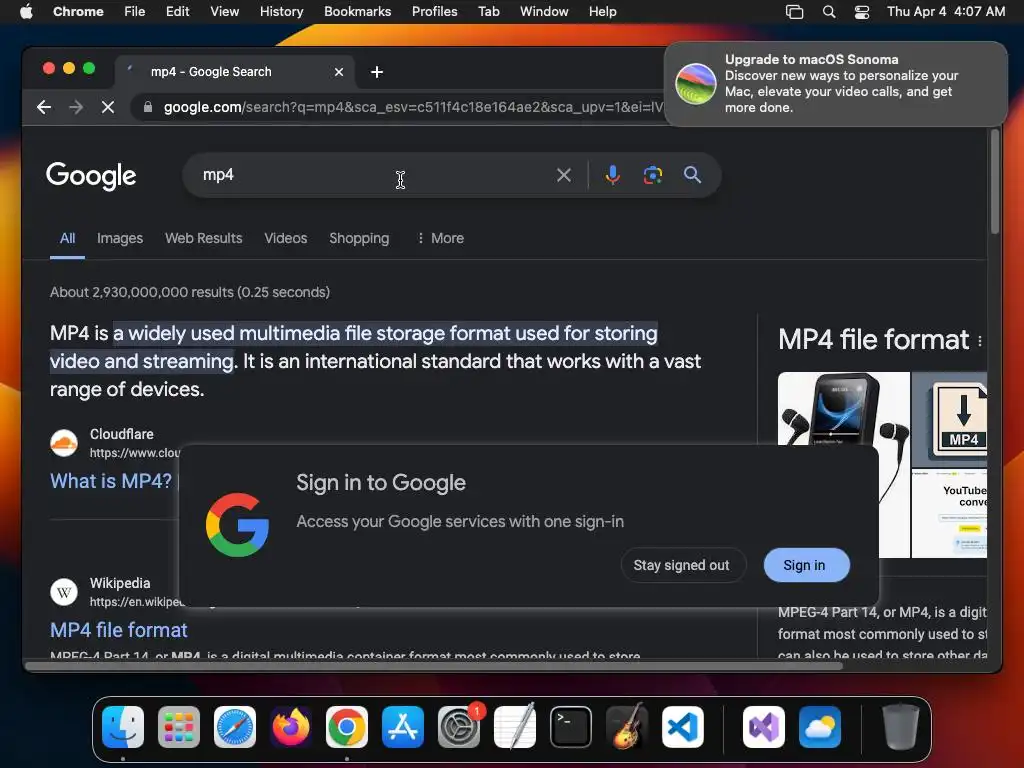Click the Sign in button
The width and height of the screenshot is (1024, 768).
click(807, 565)
